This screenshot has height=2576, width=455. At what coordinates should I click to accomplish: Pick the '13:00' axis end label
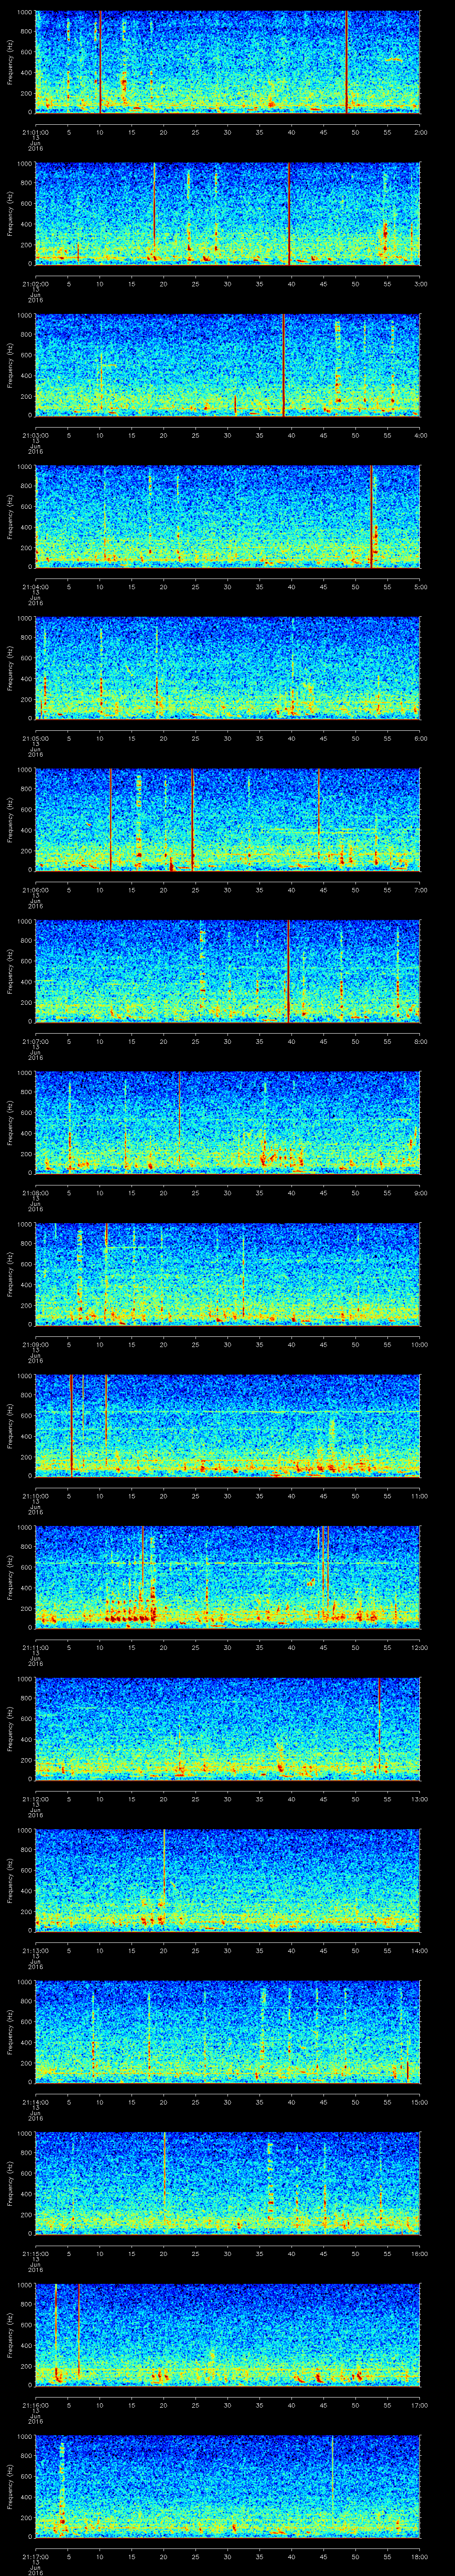[x=420, y=1798]
